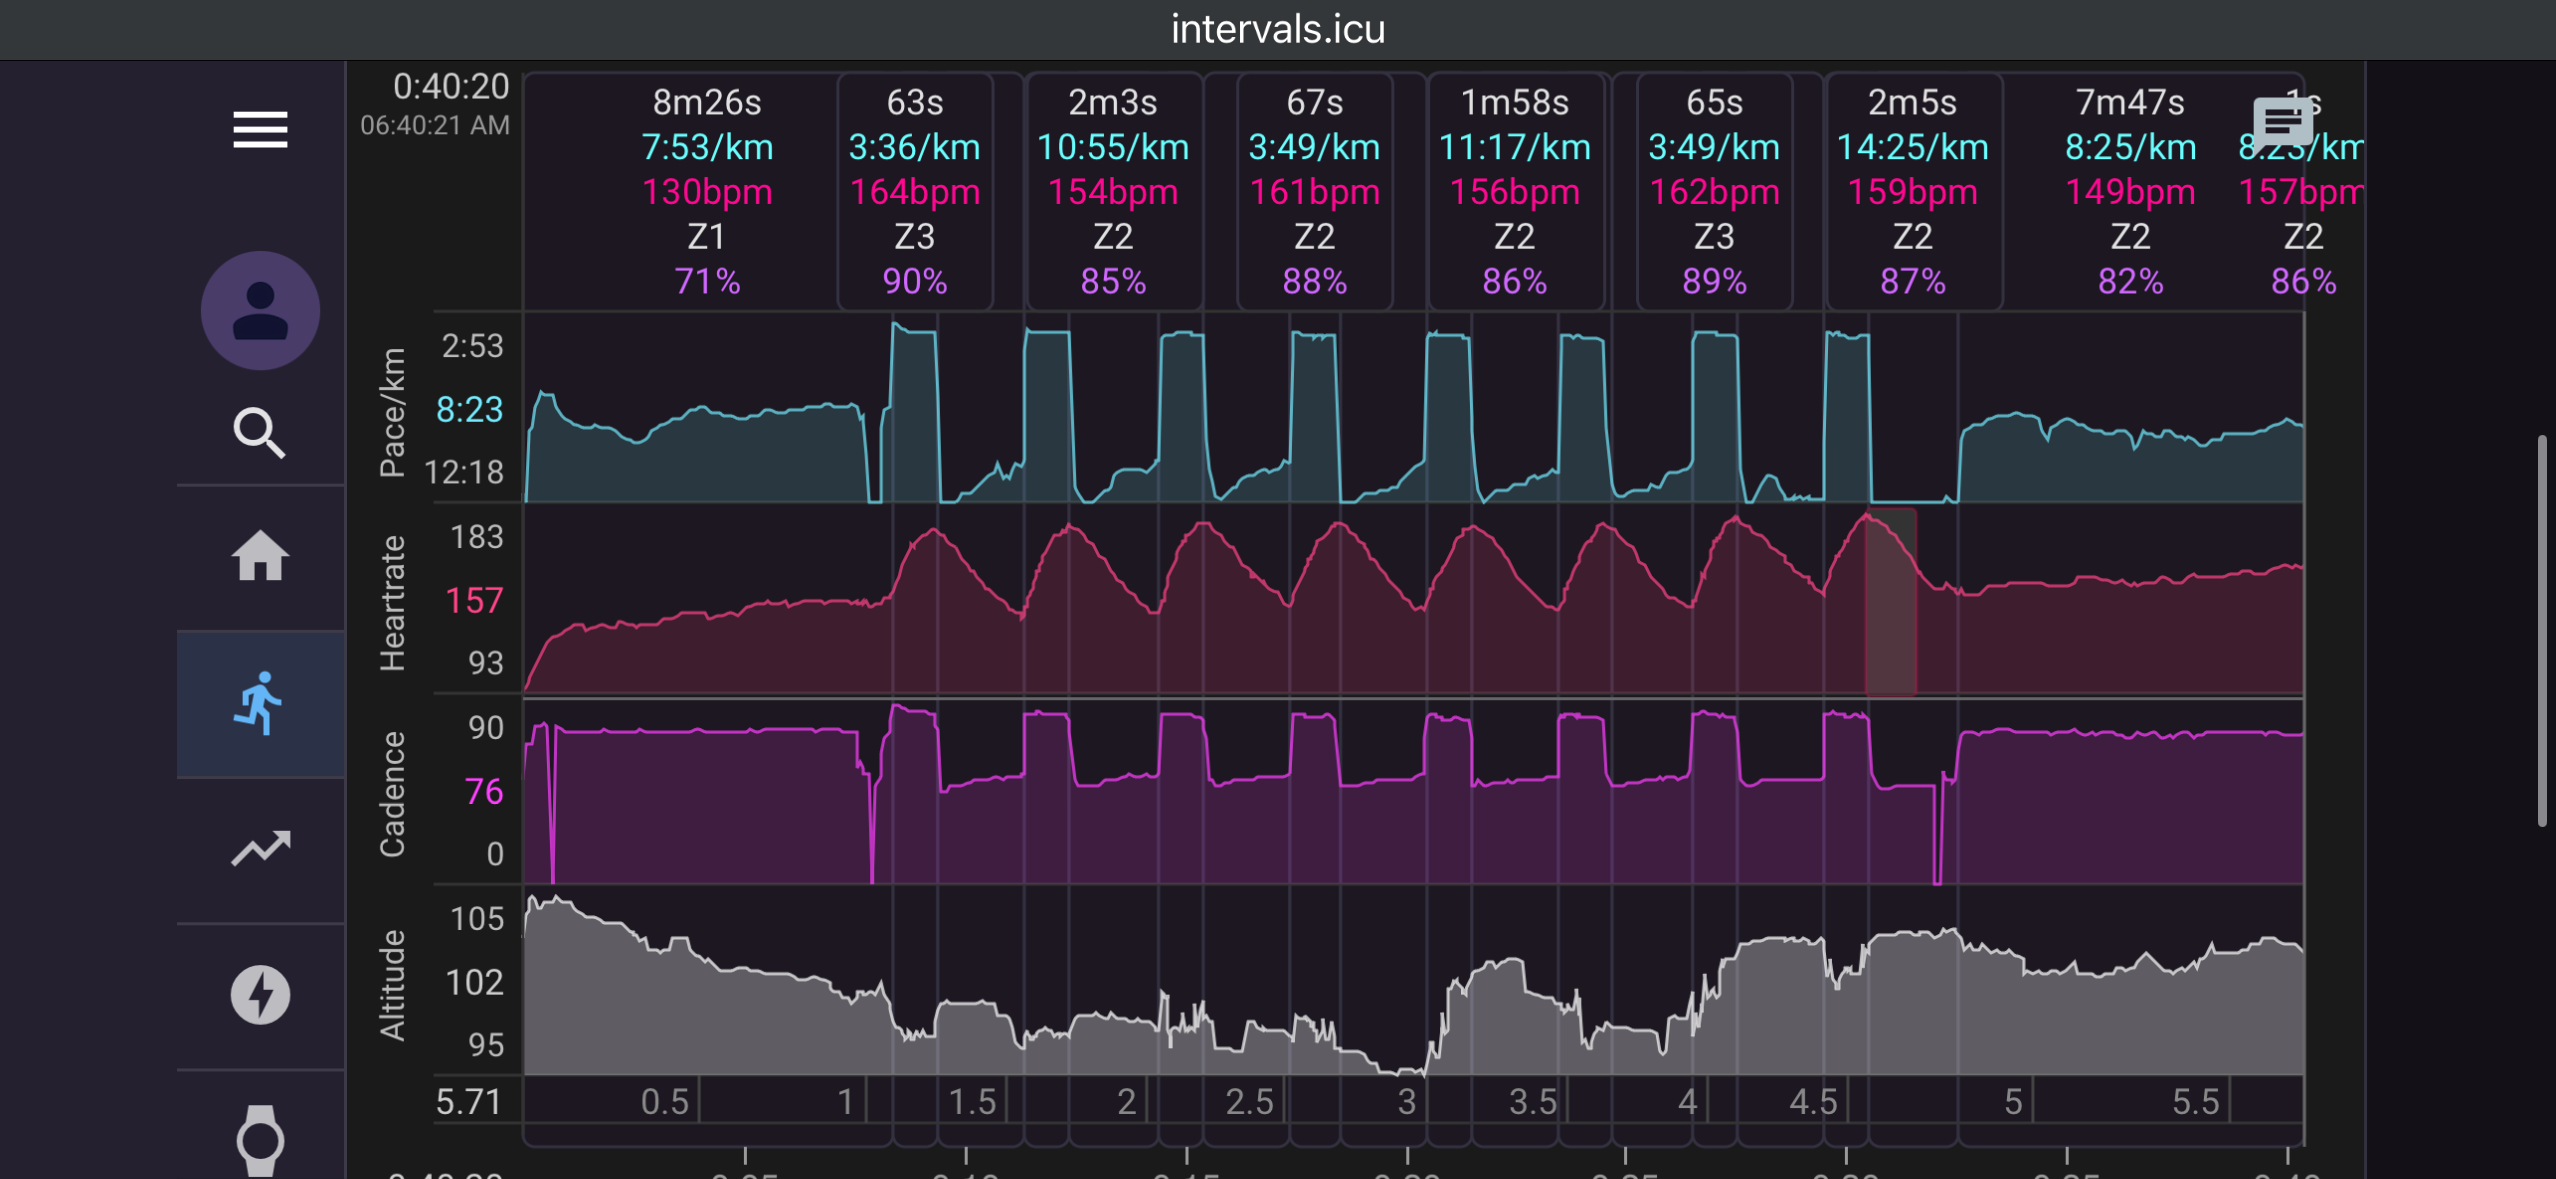Click inside the cadence chart area
This screenshot has height=1179, width=2556.
[1413, 791]
